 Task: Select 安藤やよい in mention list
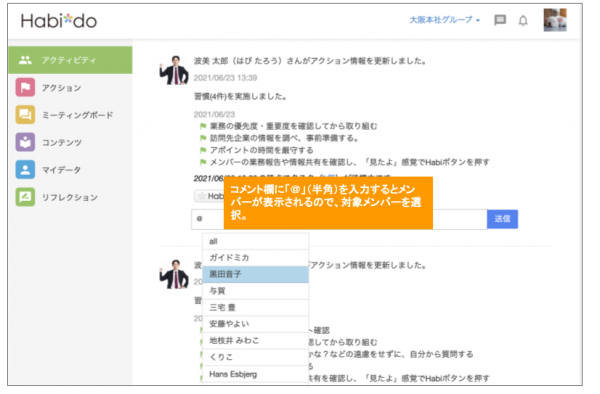pyautogui.click(x=255, y=324)
